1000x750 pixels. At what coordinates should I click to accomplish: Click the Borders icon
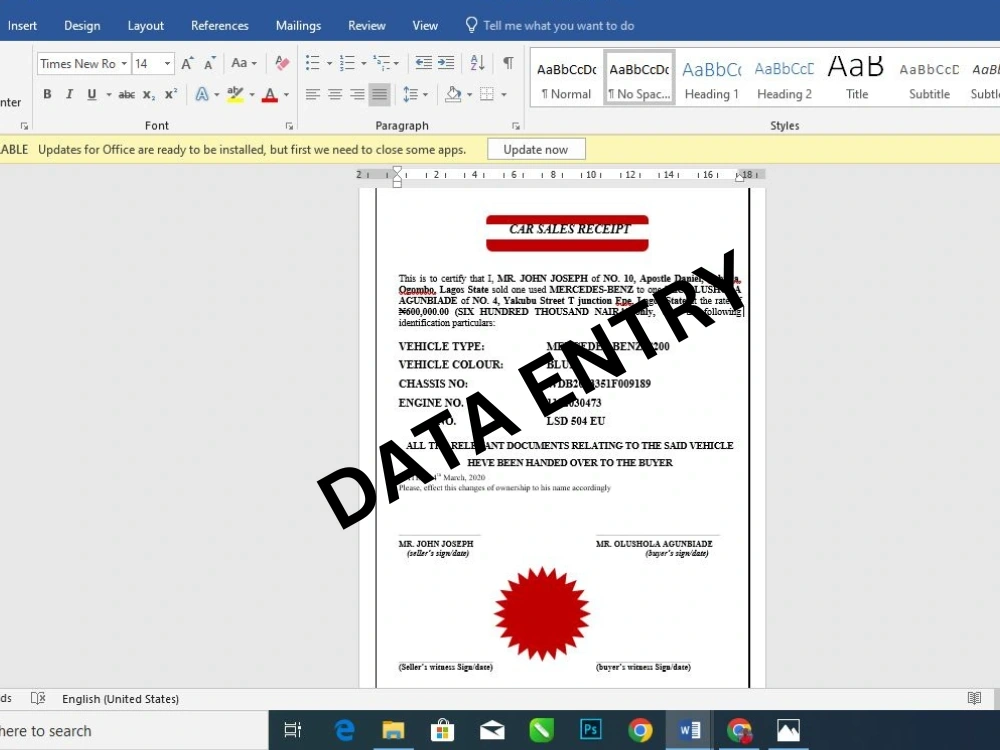(x=487, y=94)
